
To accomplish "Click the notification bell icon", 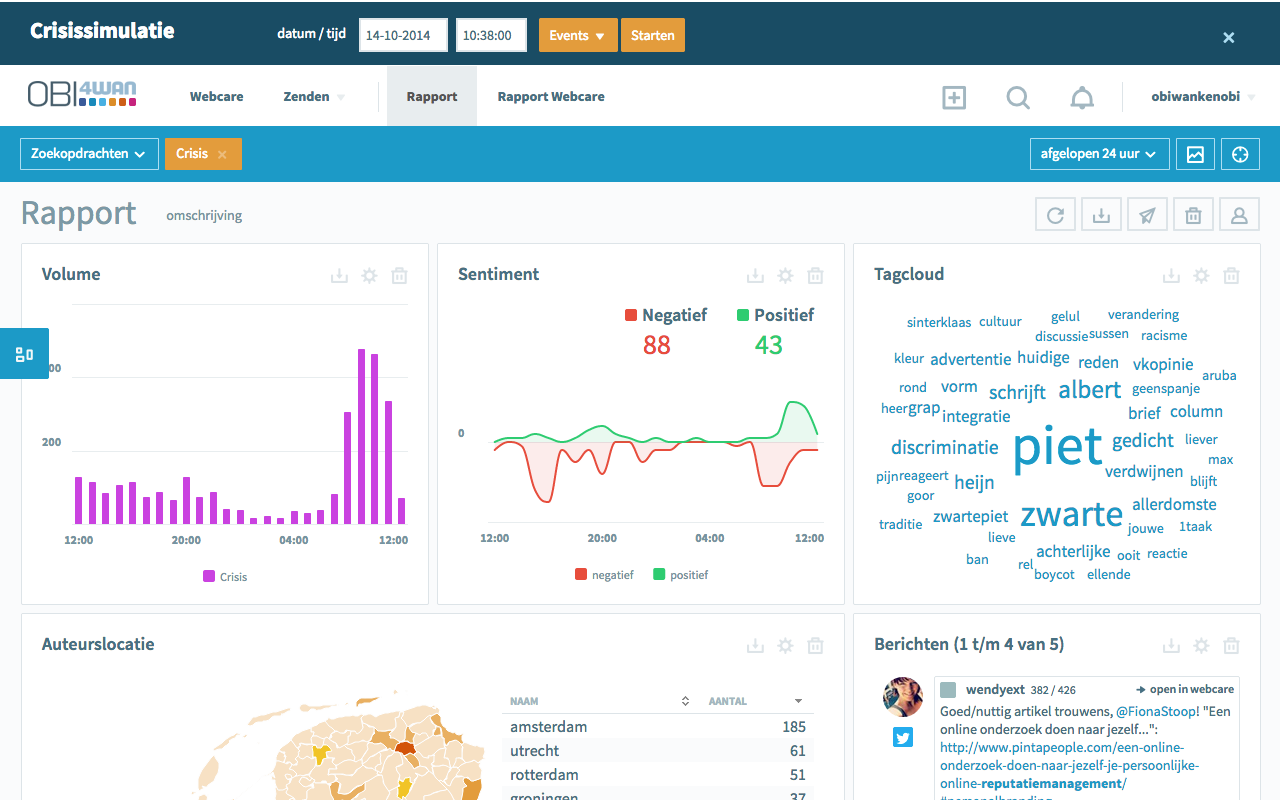I will point(1081,97).
